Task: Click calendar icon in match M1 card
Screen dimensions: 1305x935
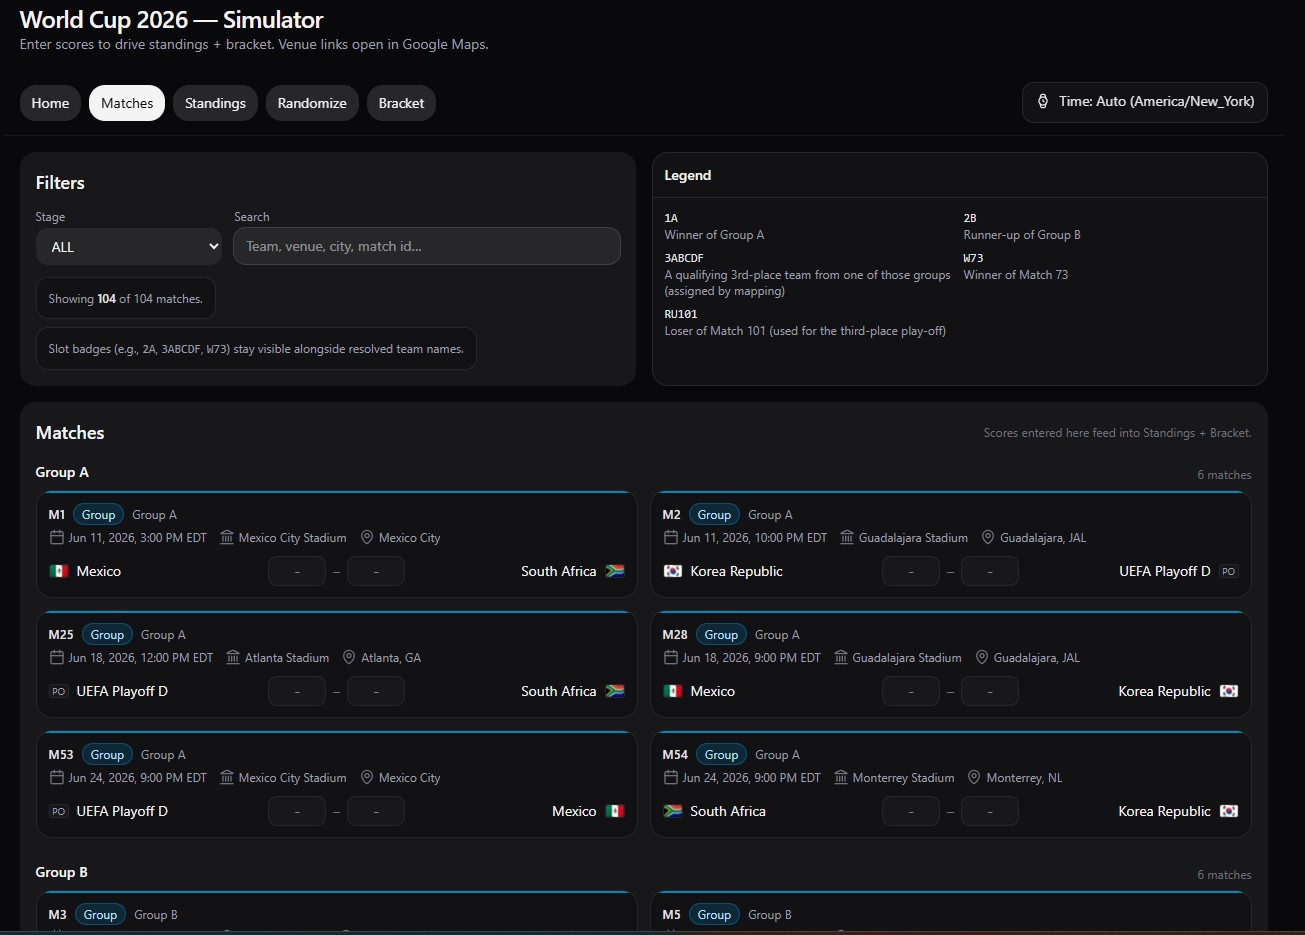Action: click(x=56, y=538)
